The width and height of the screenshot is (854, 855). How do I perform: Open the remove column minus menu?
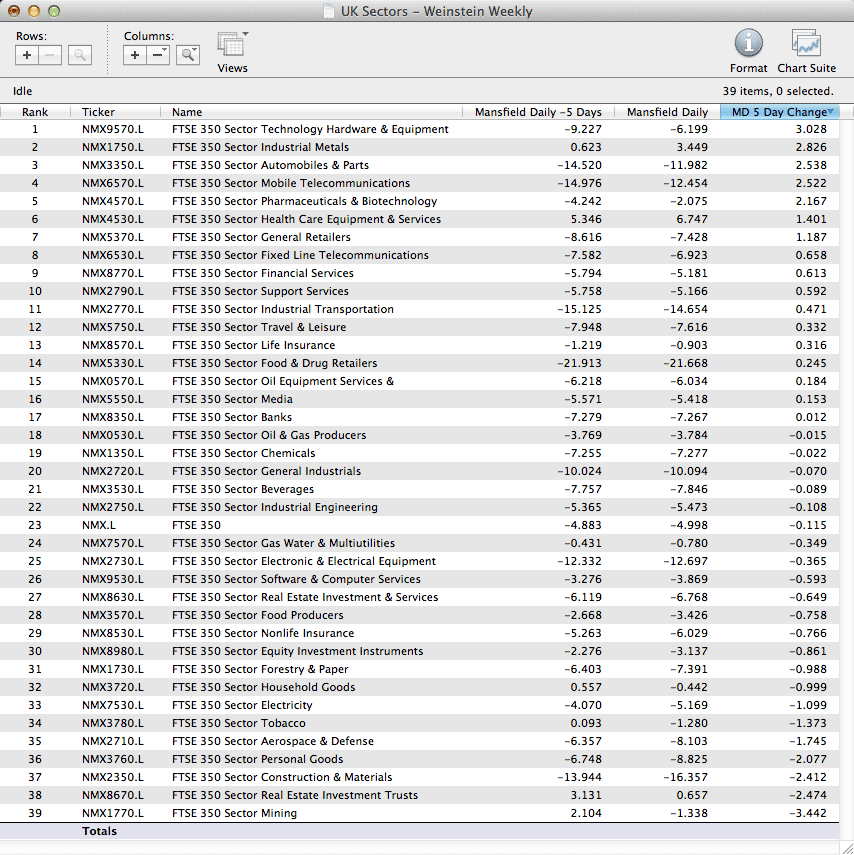(x=158, y=55)
